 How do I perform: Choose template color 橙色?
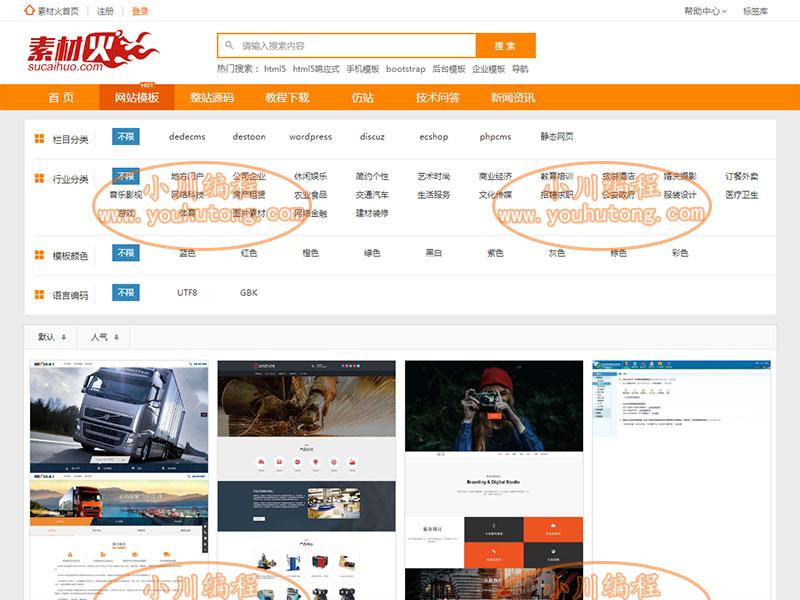(310, 253)
